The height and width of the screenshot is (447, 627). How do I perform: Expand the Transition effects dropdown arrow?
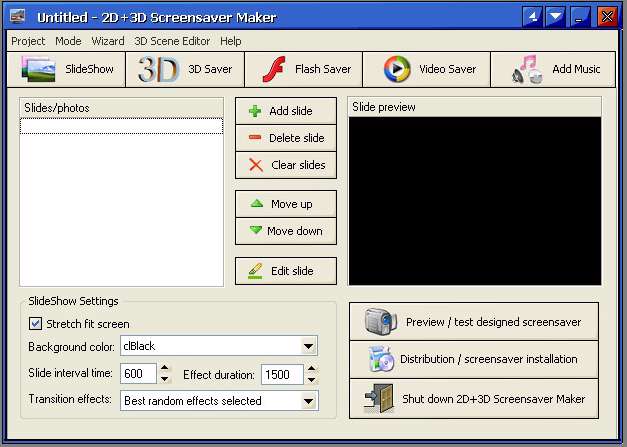click(x=308, y=401)
